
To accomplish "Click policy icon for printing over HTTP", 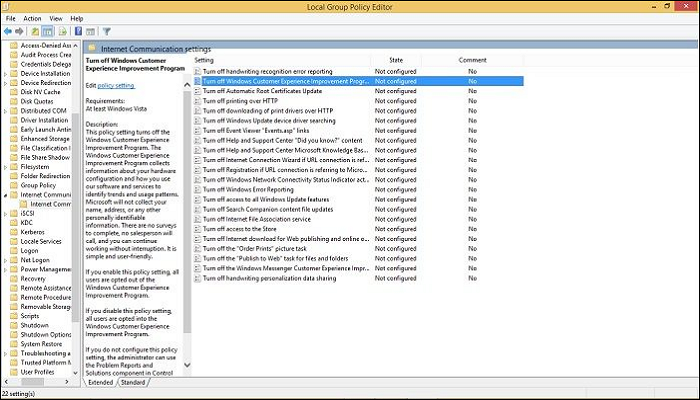I will 198,101.
